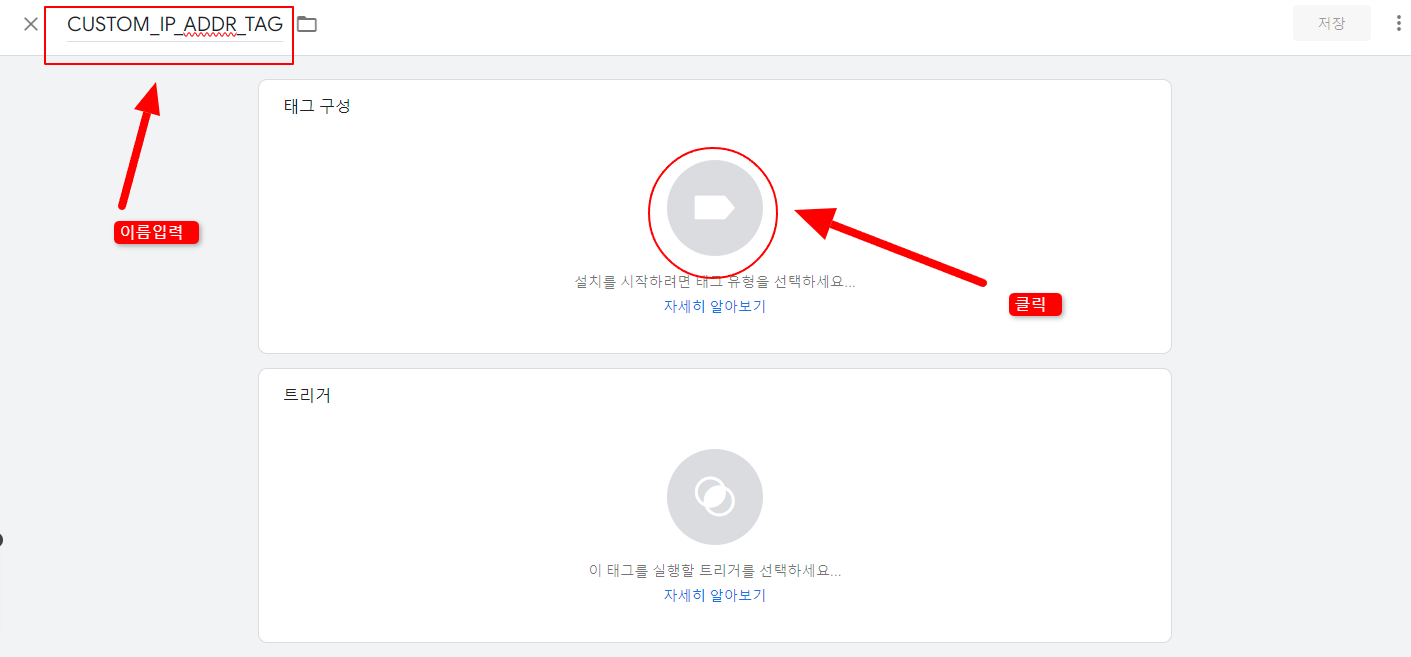Open the 자세히 알아보기 link under 태그 구성

tap(712, 306)
